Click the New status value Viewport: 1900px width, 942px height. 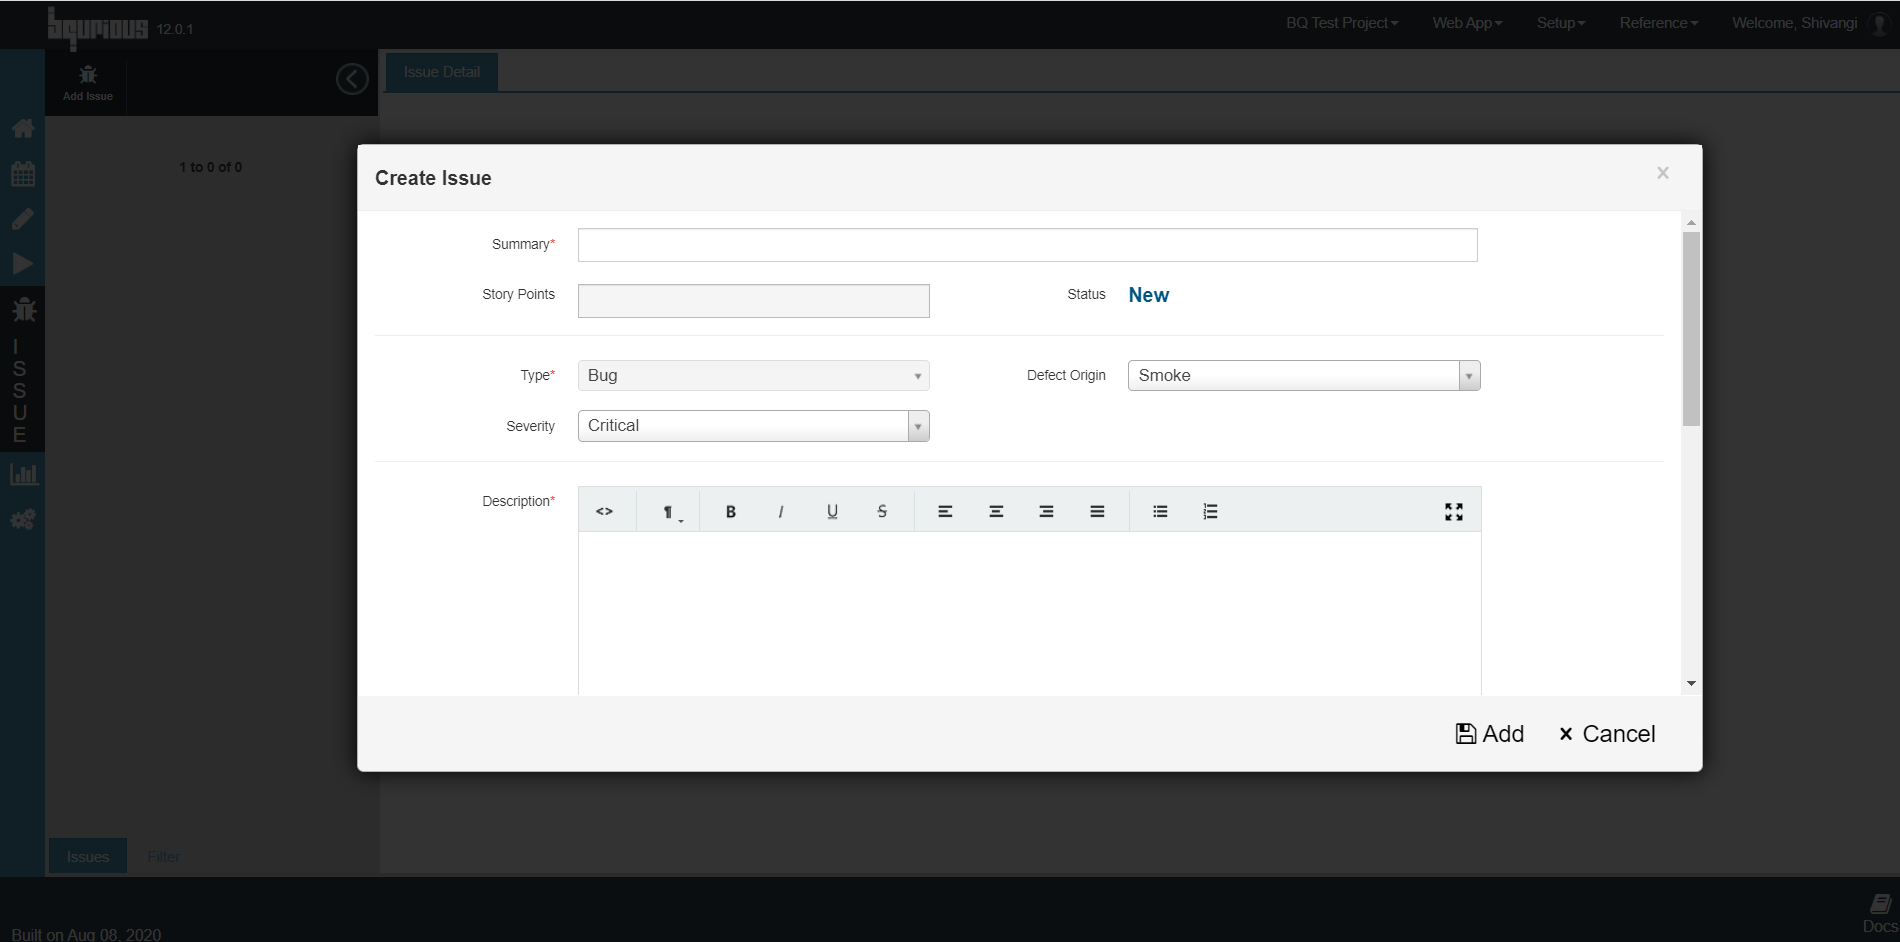pyautogui.click(x=1149, y=295)
